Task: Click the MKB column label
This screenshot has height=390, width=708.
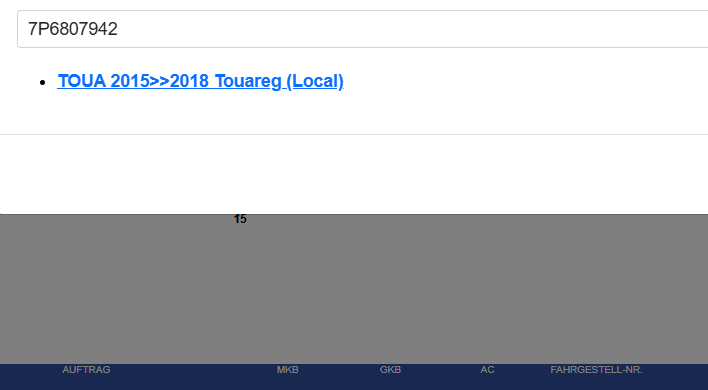Action: pyautogui.click(x=288, y=370)
